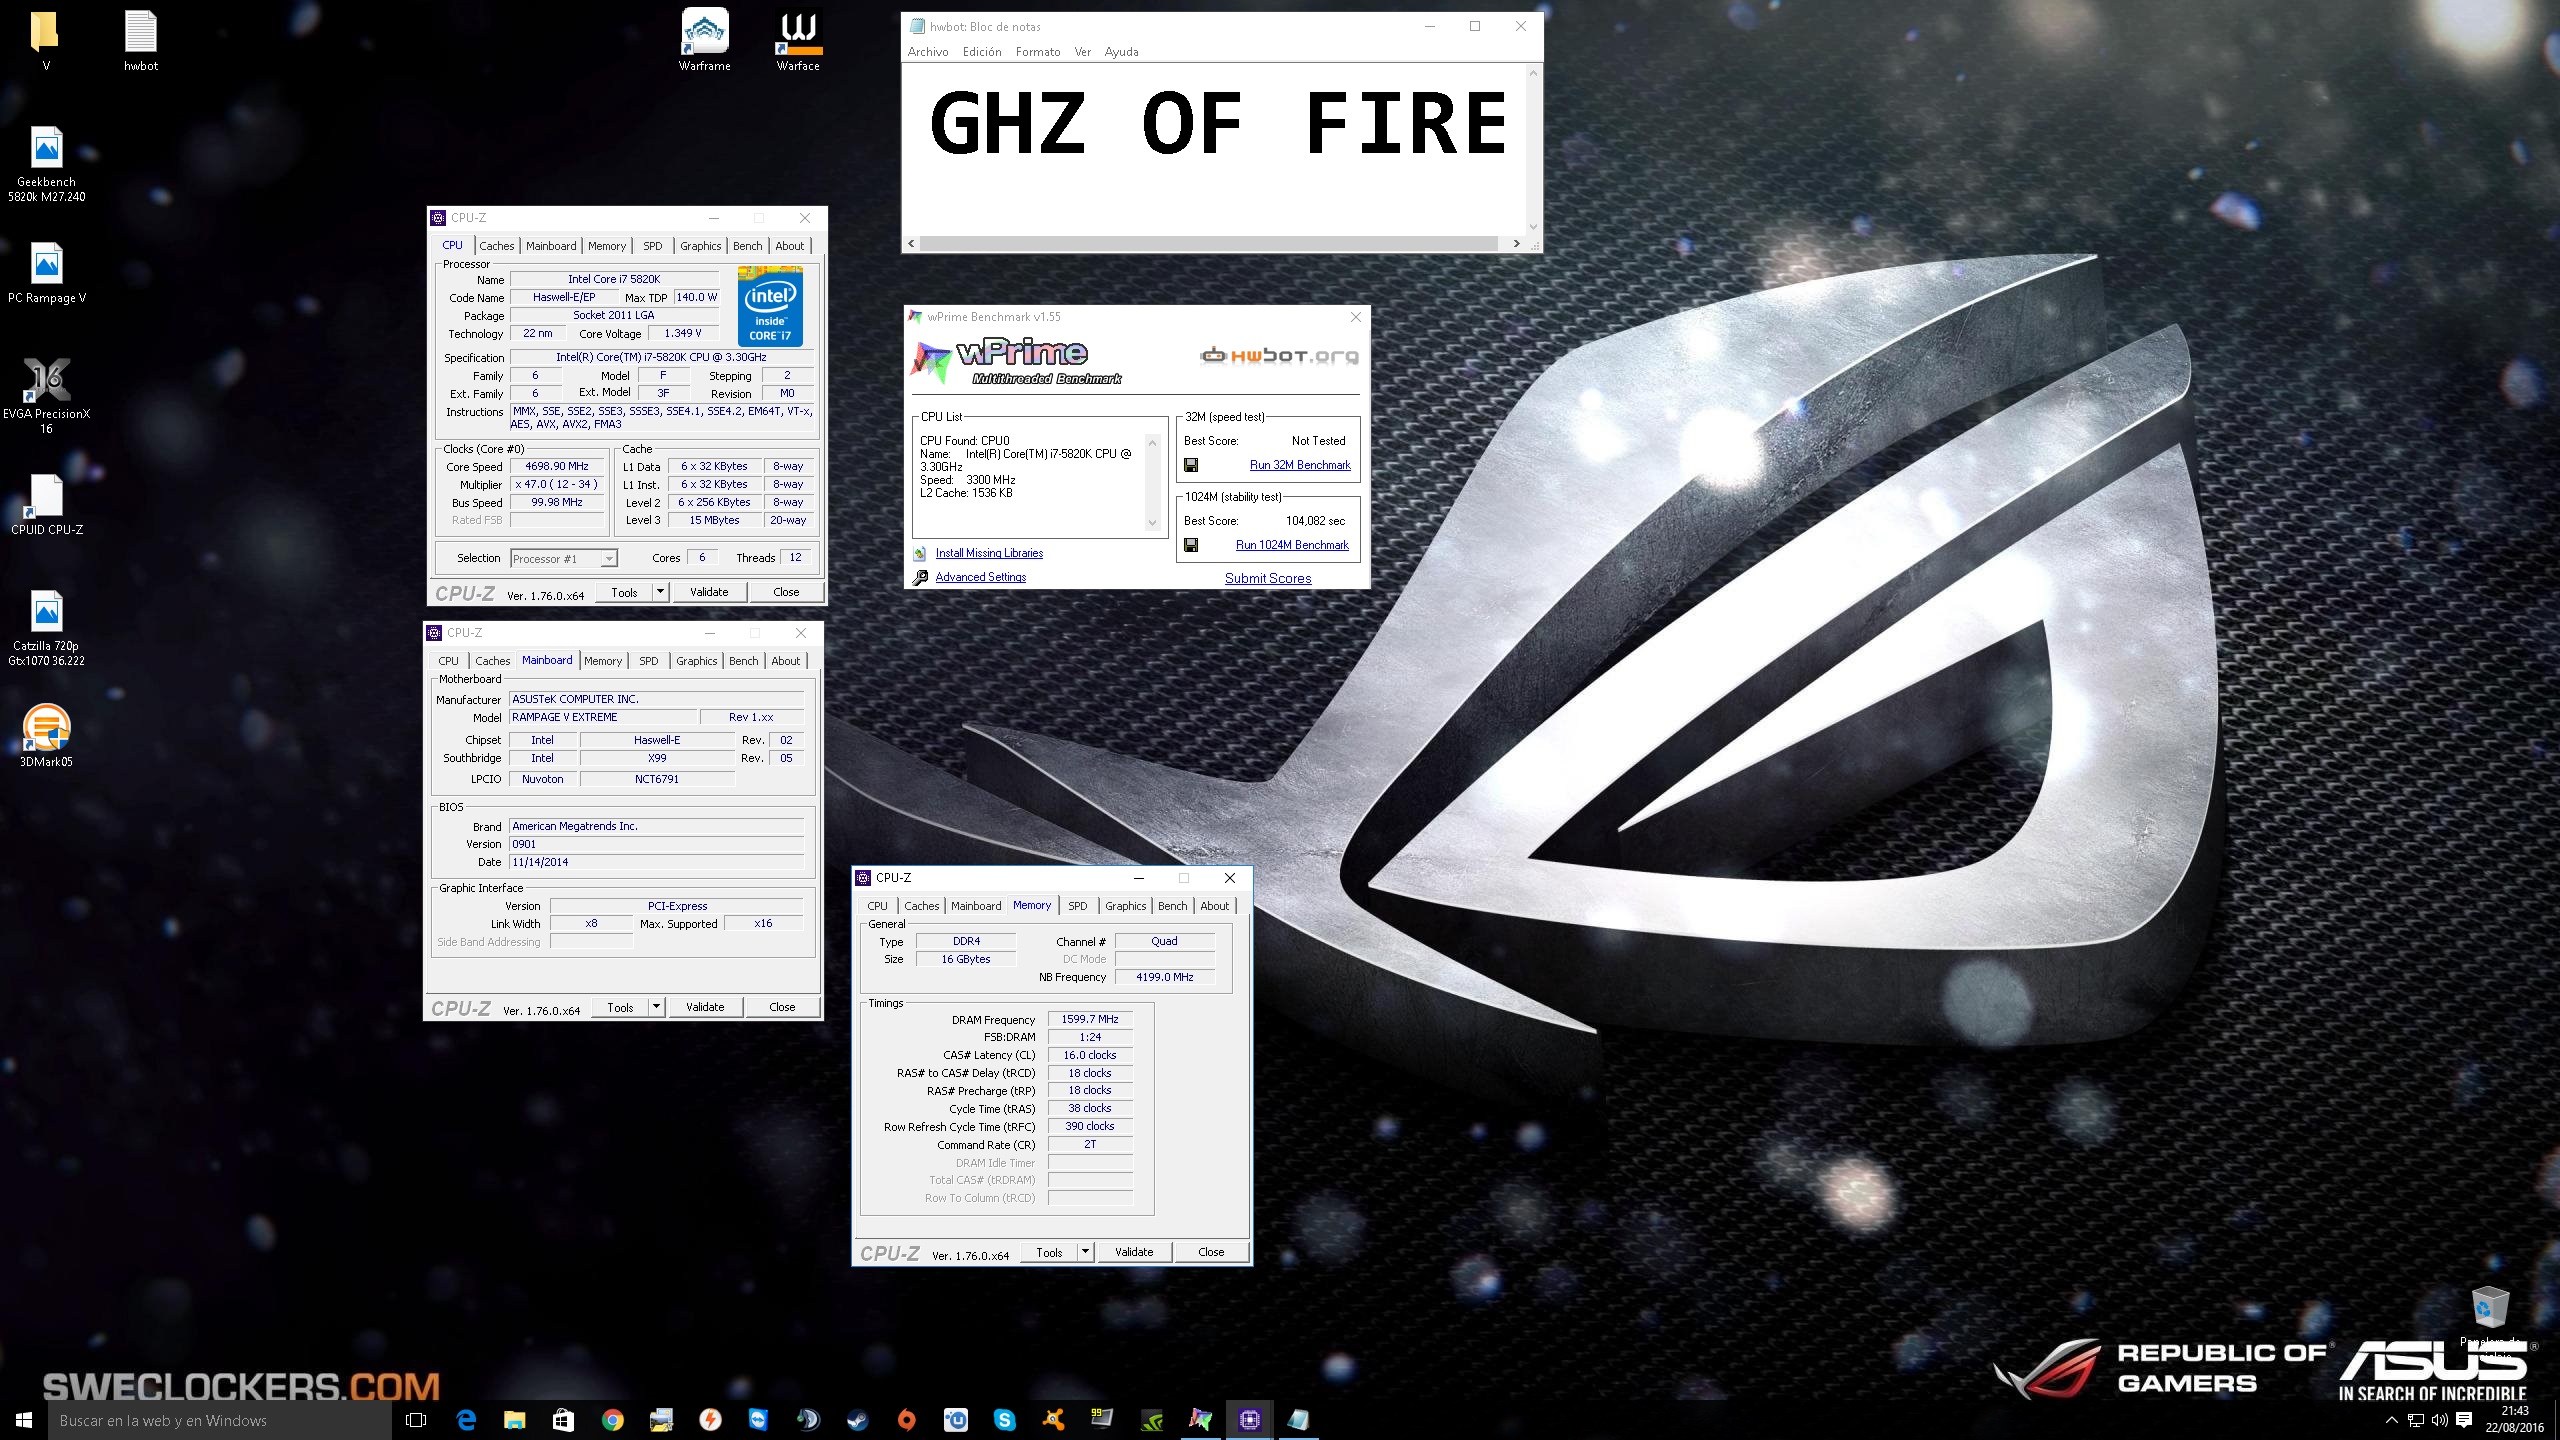Open Origin from the taskbar
The width and height of the screenshot is (2560, 1440).
[907, 1420]
